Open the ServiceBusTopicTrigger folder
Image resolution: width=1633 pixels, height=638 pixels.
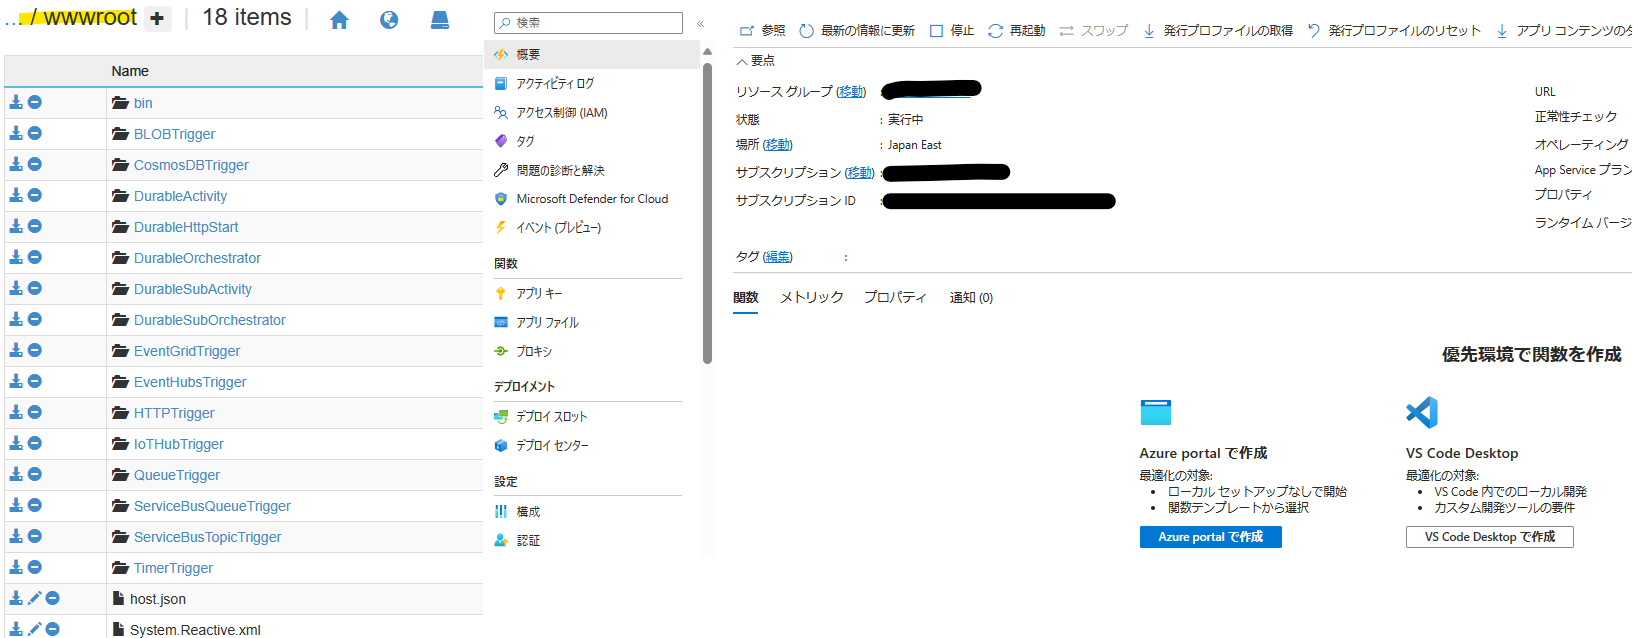(x=207, y=537)
